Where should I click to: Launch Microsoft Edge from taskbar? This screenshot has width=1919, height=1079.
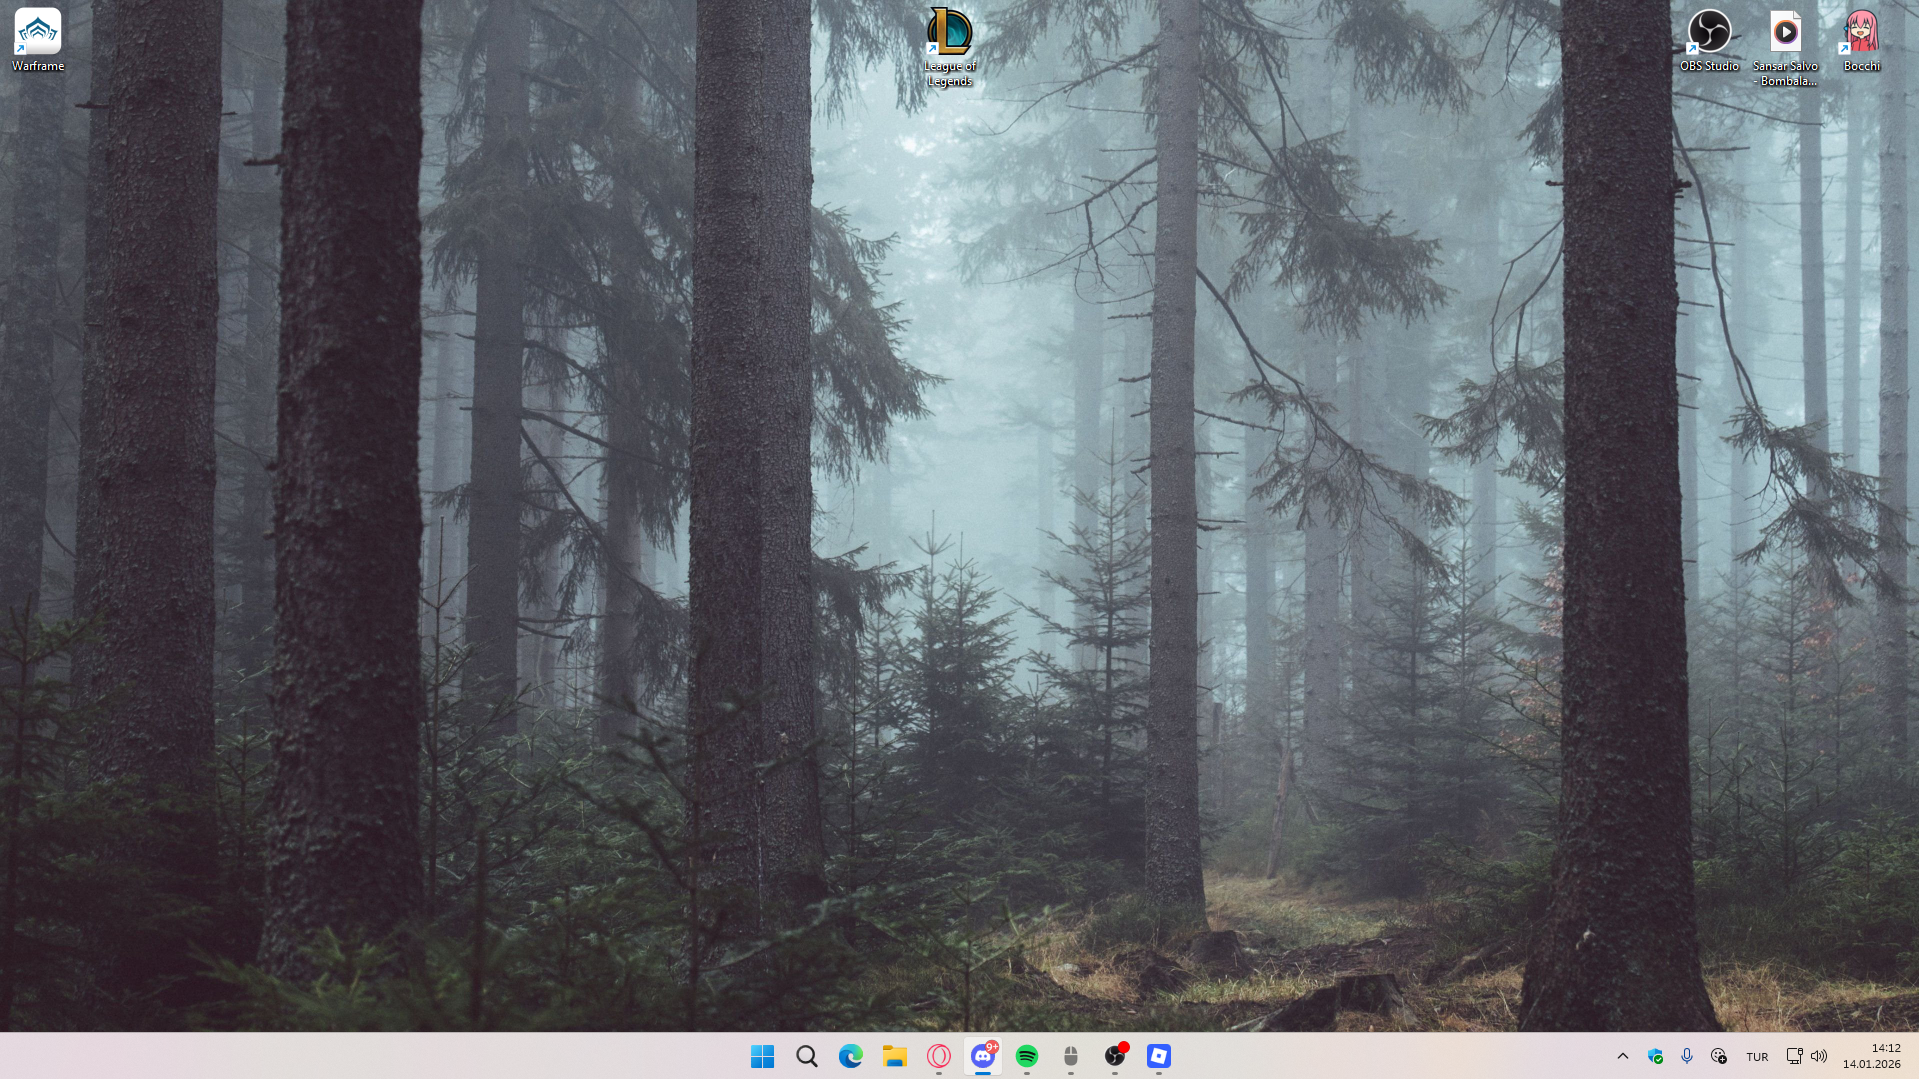pos(850,1056)
